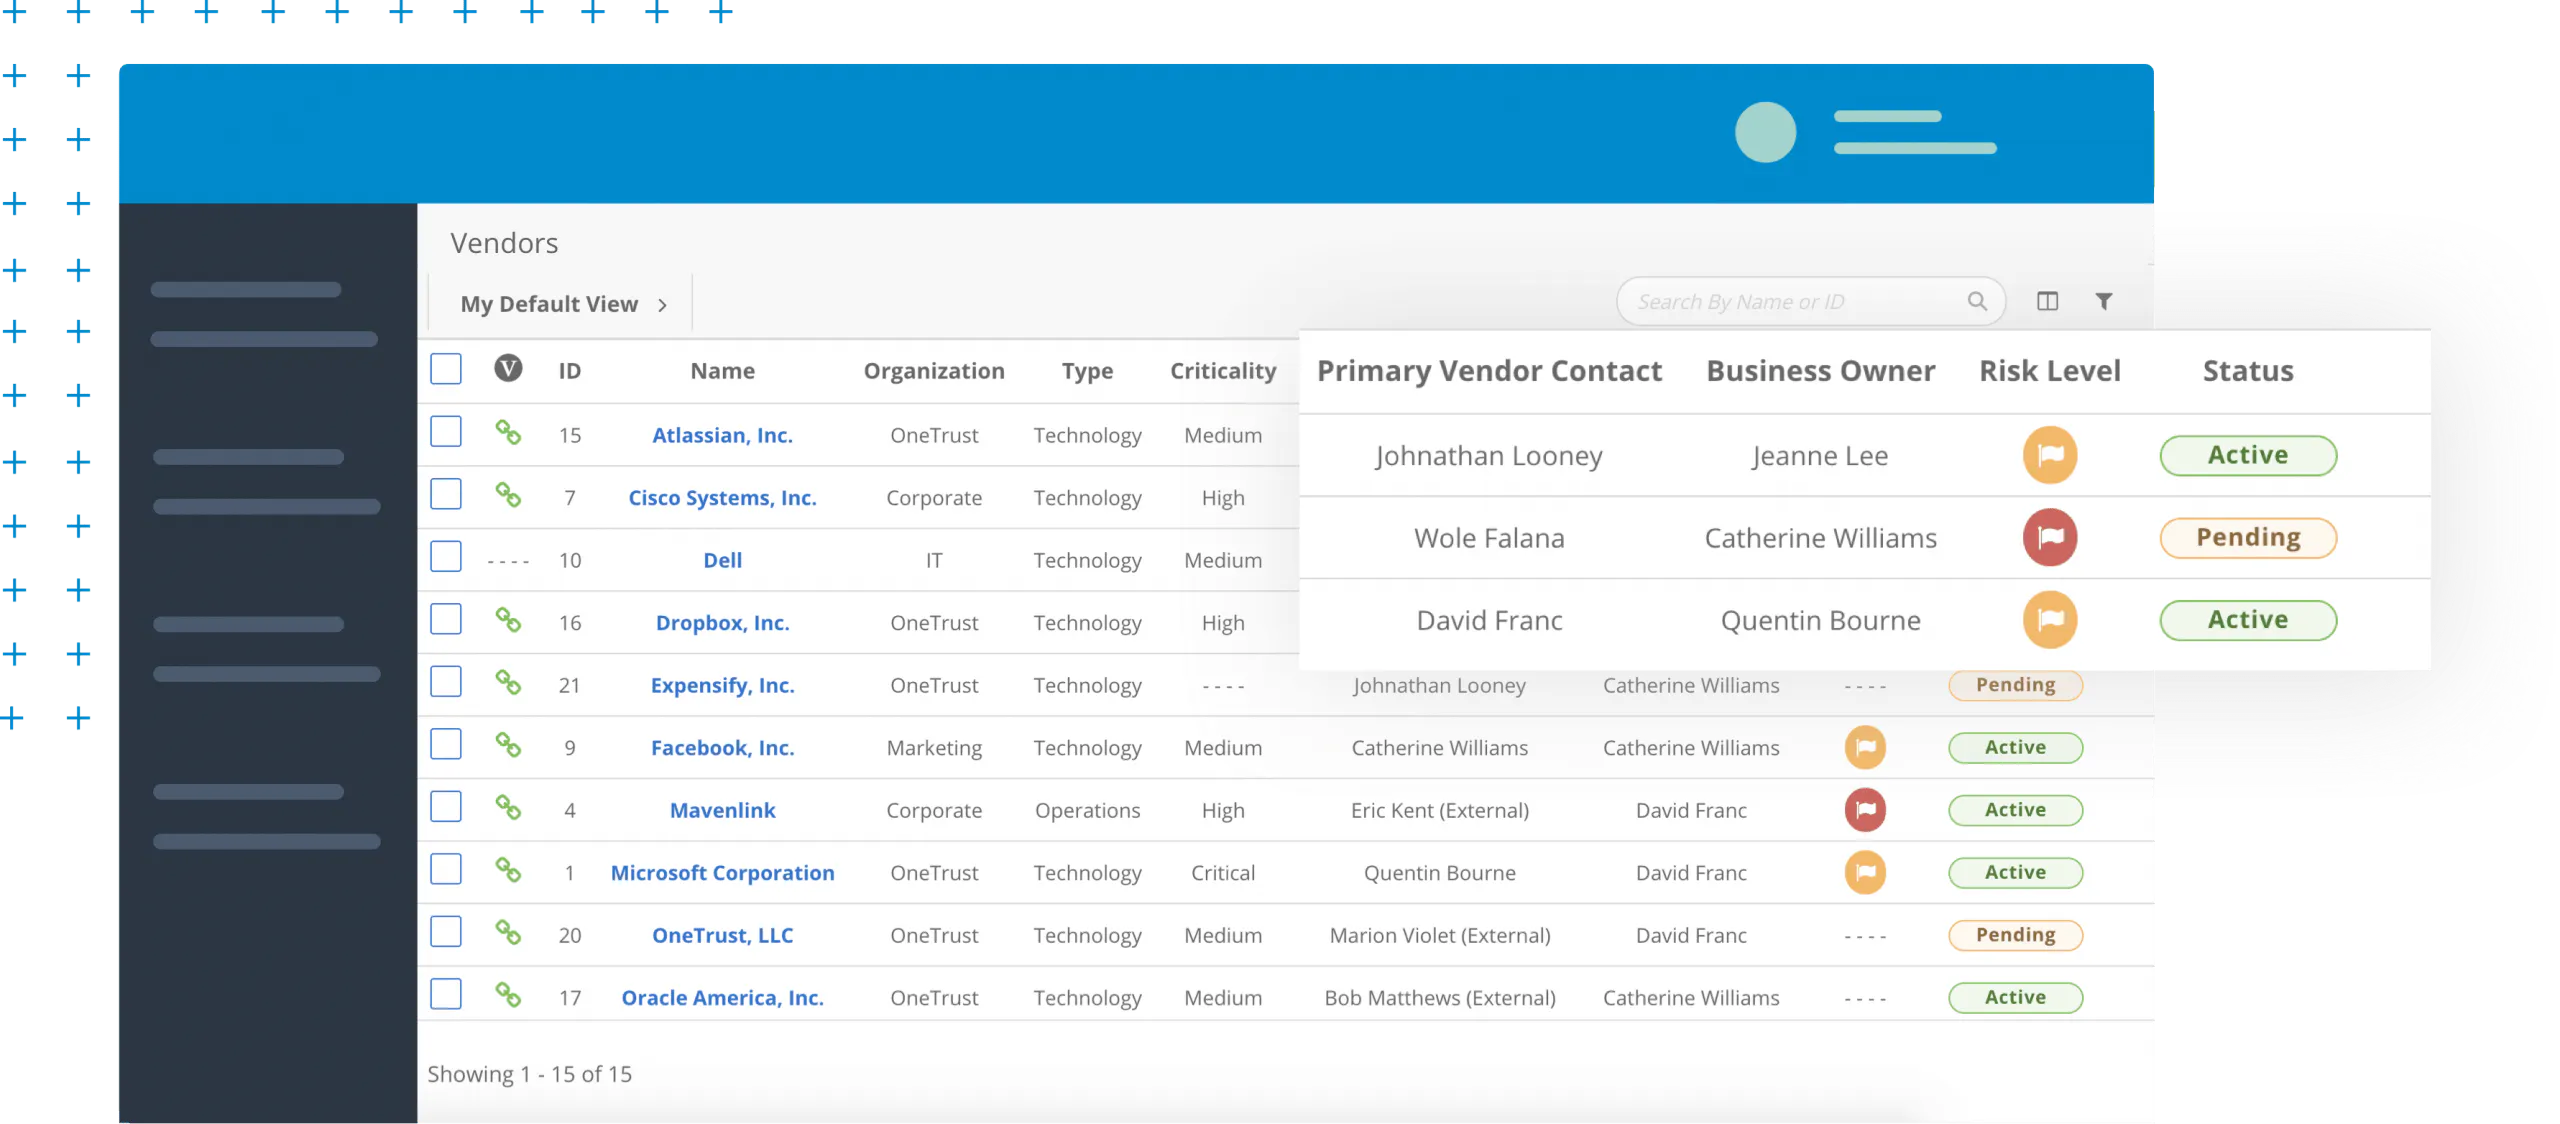Click the red risk flag on Mavenlink's row
Viewport: 2560px width, 1124px height.
pyautogui.click(x=1865, y=810)
